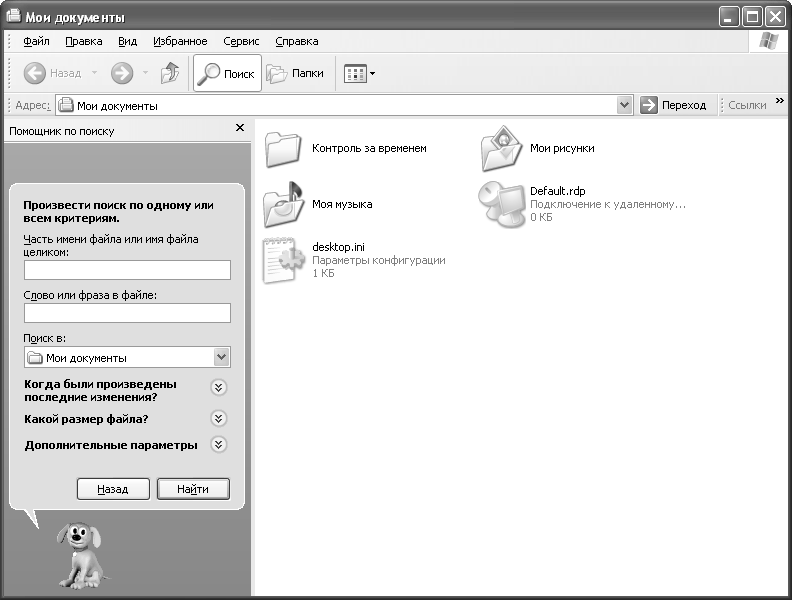Click the file name search input field
Viewport: 792px width, 600px height.
click(x=127, y=270)
